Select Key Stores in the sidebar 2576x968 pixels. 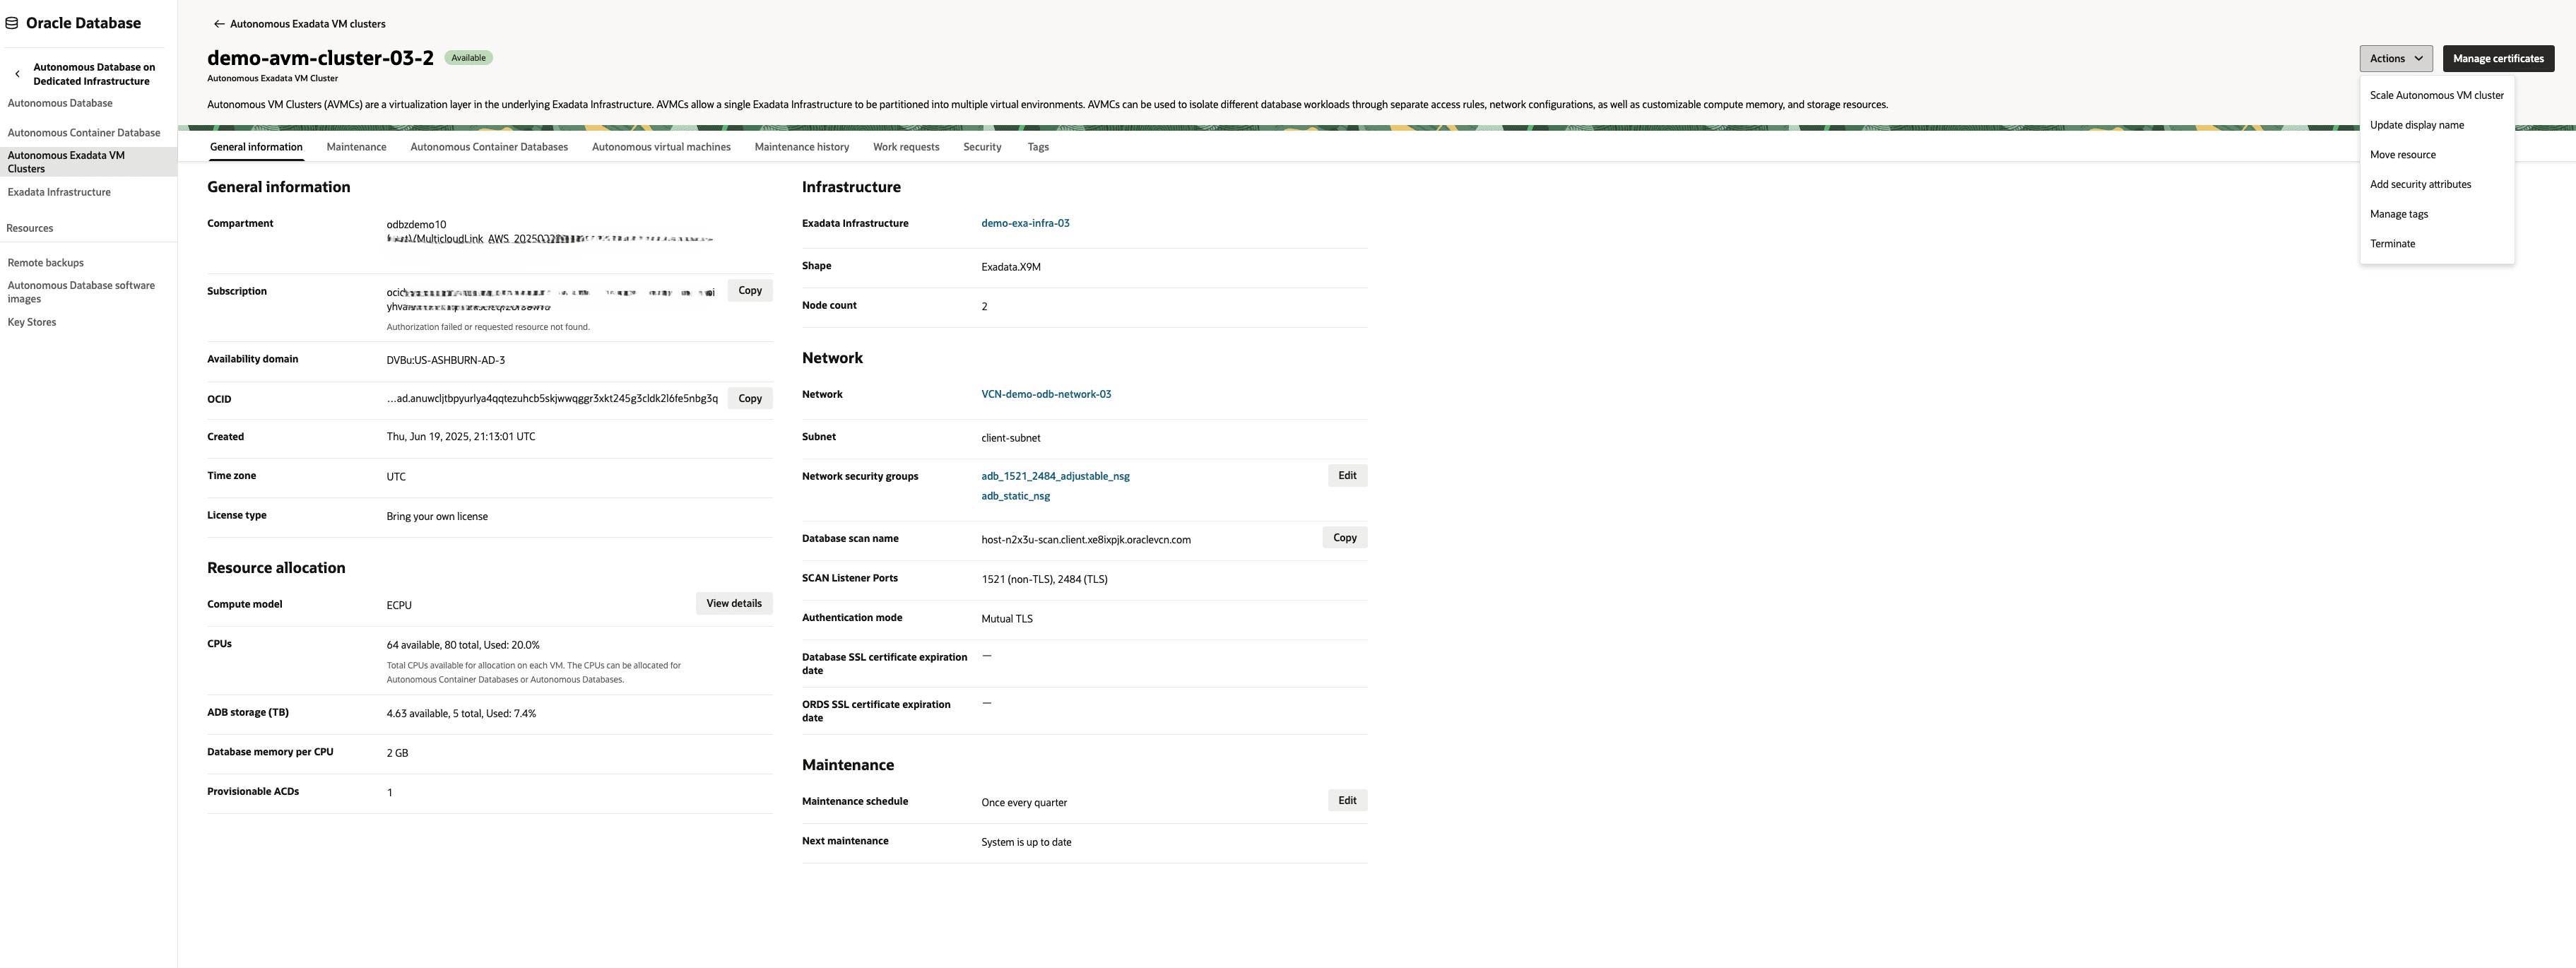click(31, 321)
